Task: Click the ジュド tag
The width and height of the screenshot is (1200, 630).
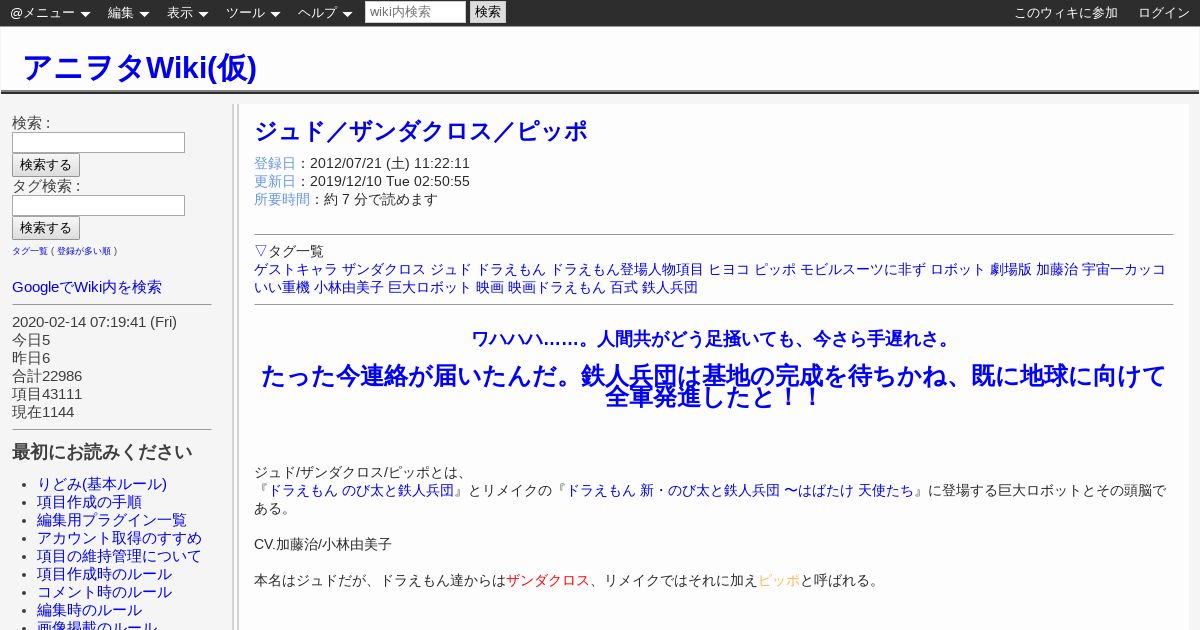Action: point(451,269)
